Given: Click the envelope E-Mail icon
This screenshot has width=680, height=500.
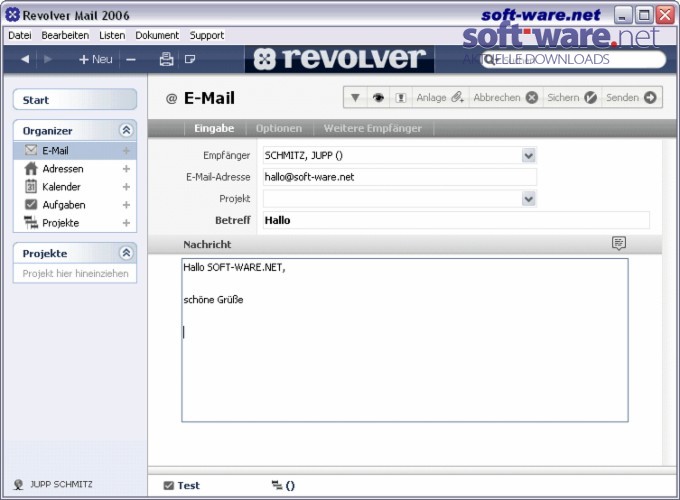Looking at the screenshot, I should 31,150.
